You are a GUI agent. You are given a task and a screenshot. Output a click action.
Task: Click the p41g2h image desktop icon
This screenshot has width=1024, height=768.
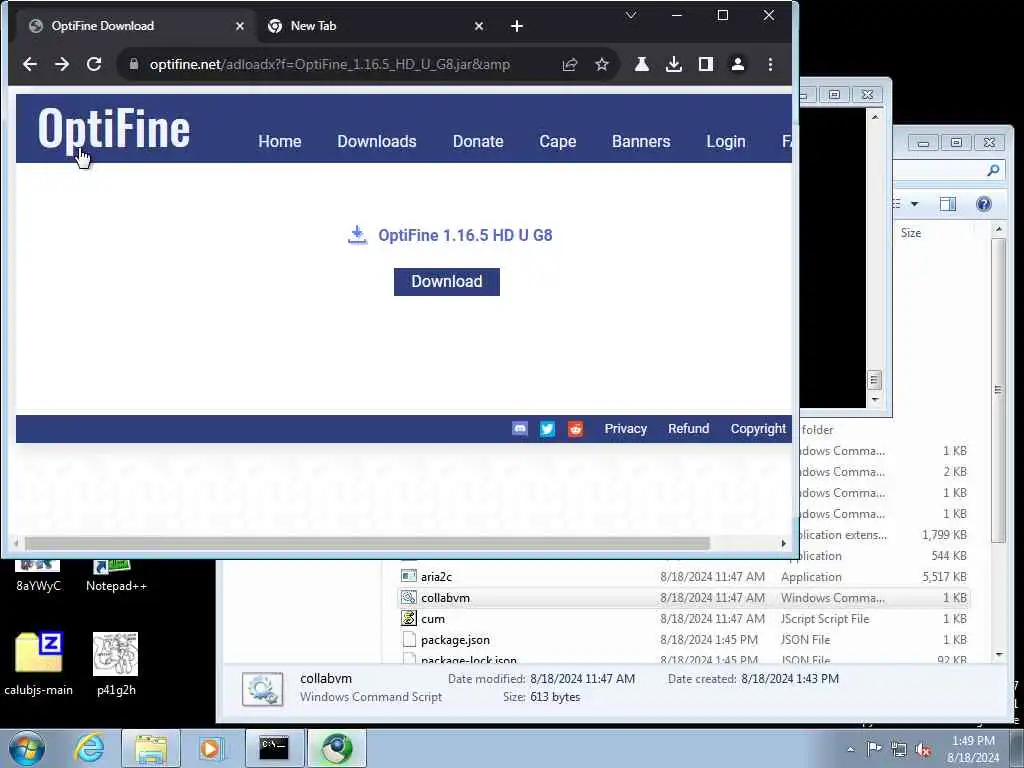click(x=116, y=664)
